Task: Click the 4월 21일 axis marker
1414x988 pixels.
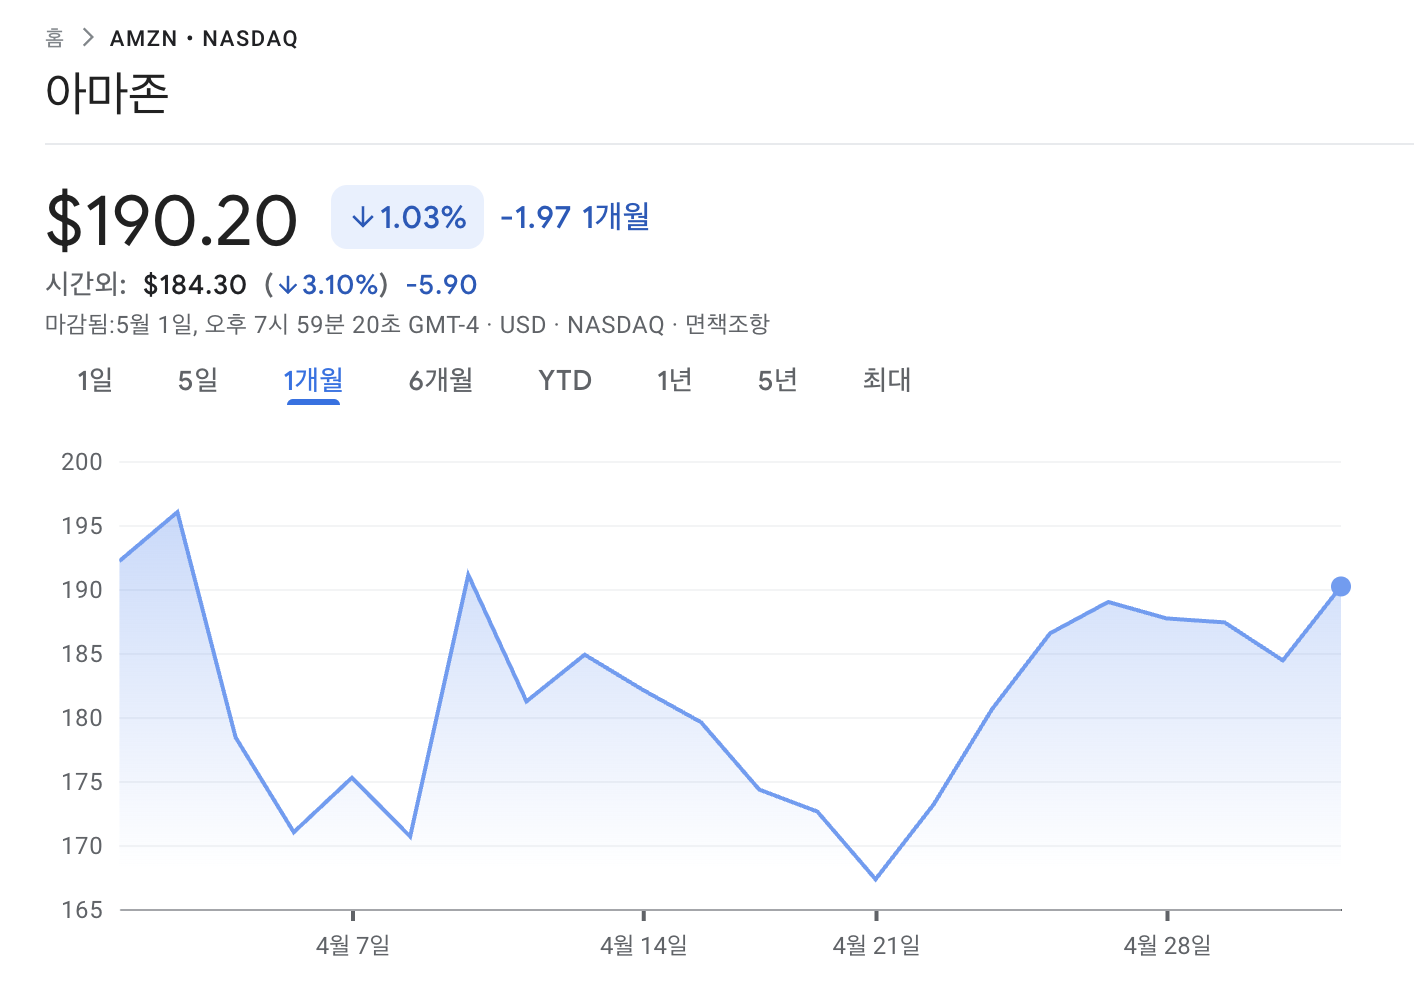Action: click(x=876, y=945)
